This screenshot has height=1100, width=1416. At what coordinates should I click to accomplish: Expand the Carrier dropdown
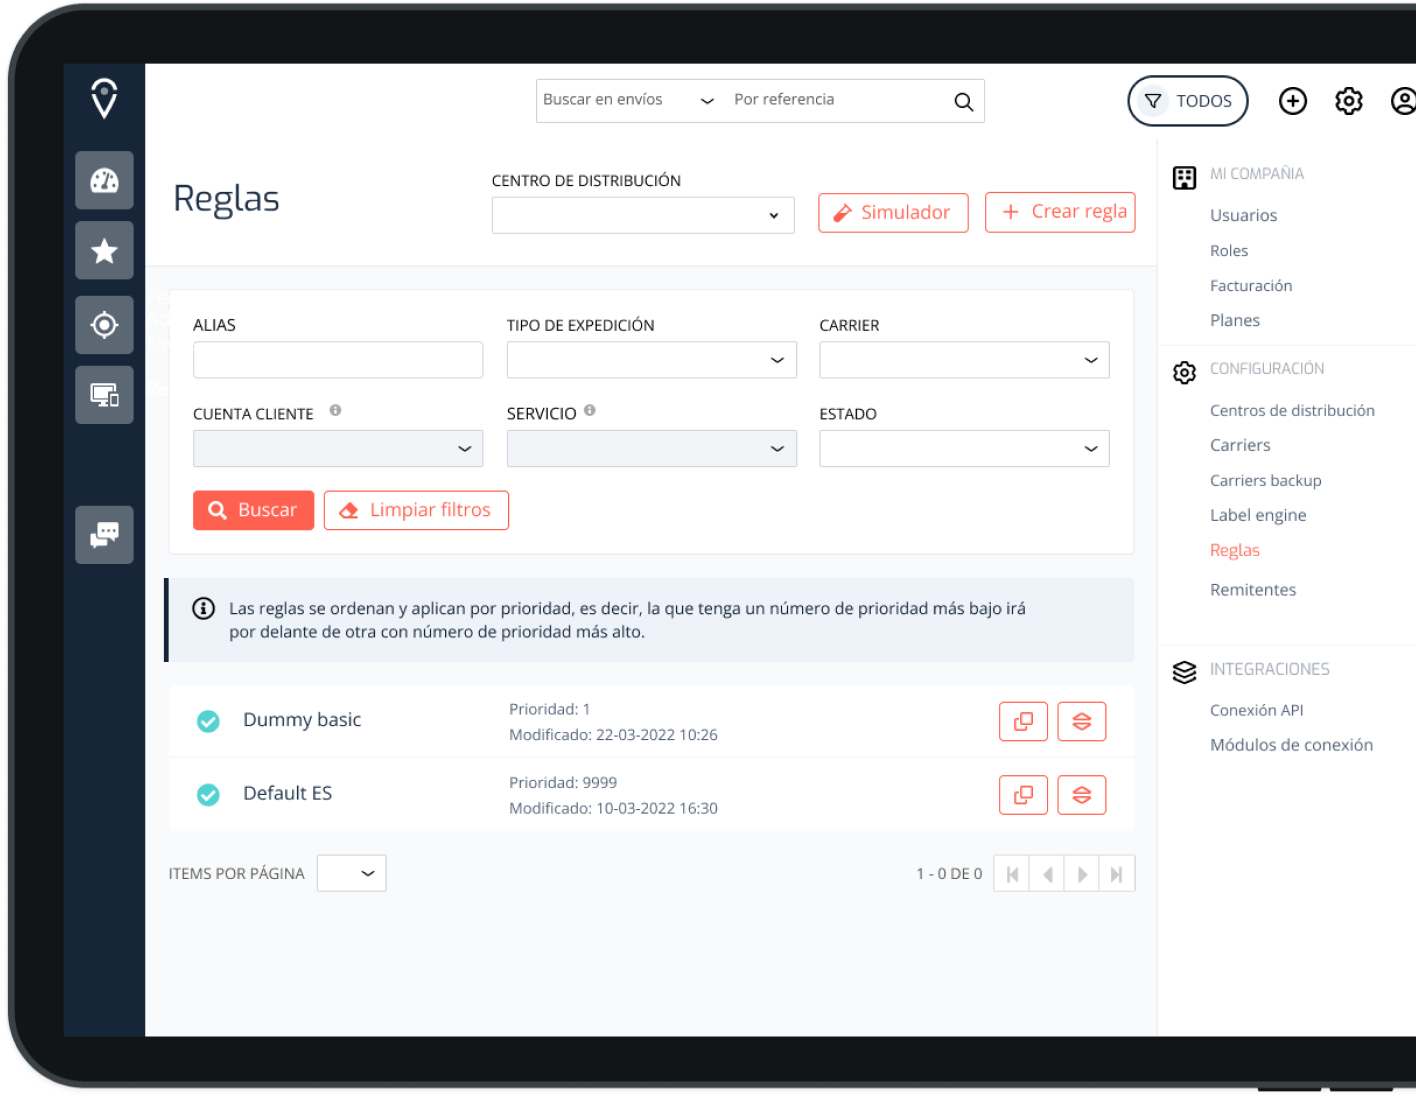pyautogui.click(x=964, y=360)
